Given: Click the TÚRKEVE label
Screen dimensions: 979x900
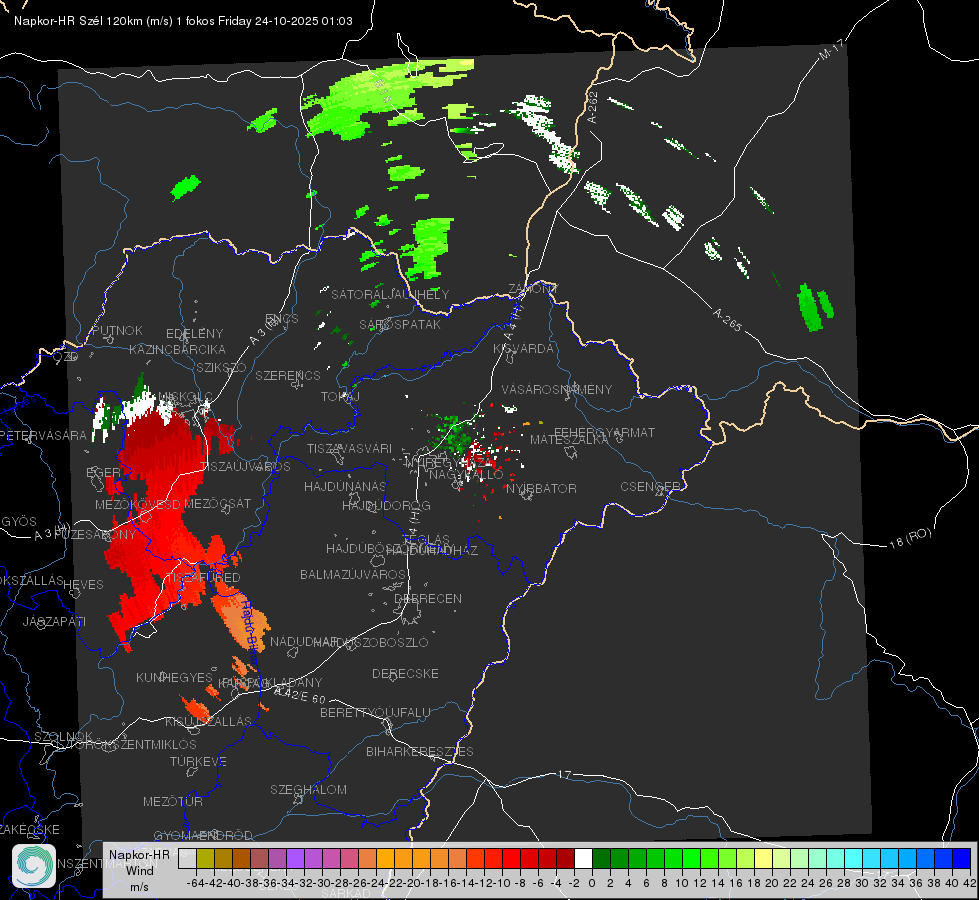Looking at the screenshot, I should pyautogui.click(x=199, y=761).
